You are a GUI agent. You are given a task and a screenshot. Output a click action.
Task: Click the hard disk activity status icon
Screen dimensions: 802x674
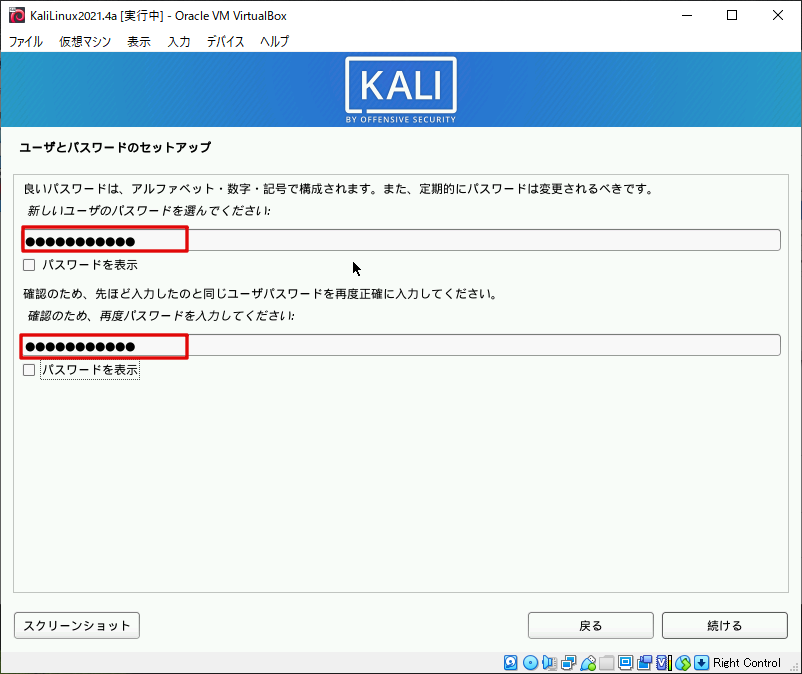(510, 663)
